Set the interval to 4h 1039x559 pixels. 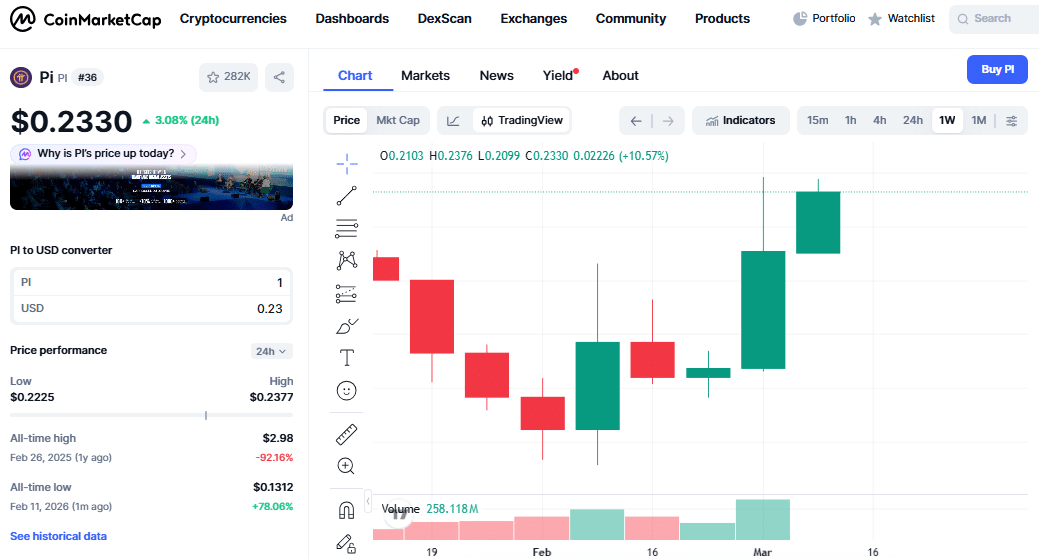tap(879, 121)
